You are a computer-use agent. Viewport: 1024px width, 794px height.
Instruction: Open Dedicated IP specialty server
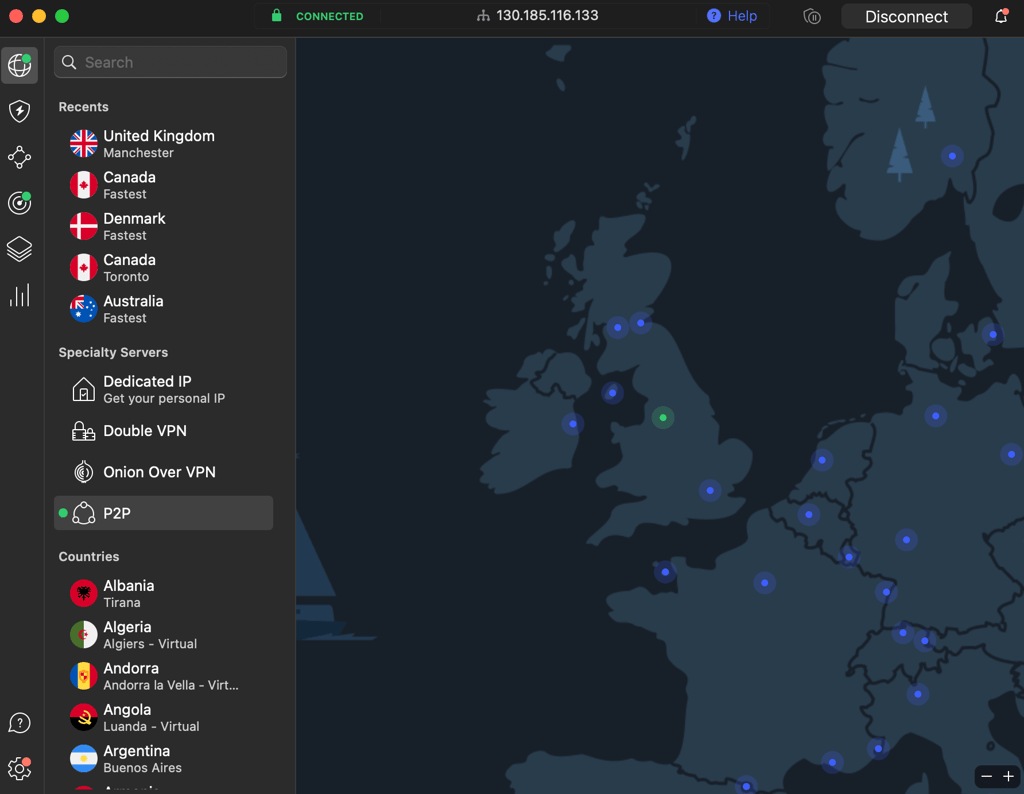(163, 389)
